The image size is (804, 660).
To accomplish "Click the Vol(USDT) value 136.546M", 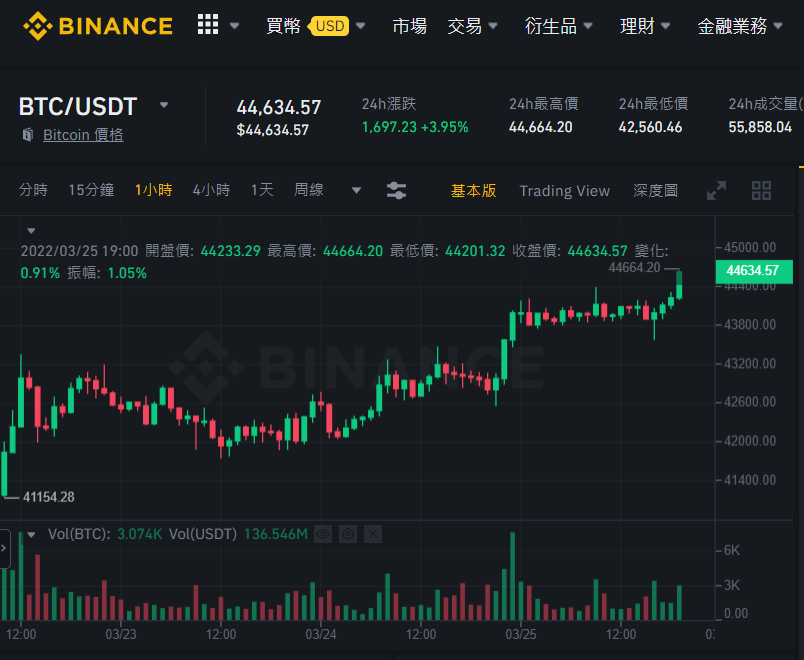I will point(276,534).
